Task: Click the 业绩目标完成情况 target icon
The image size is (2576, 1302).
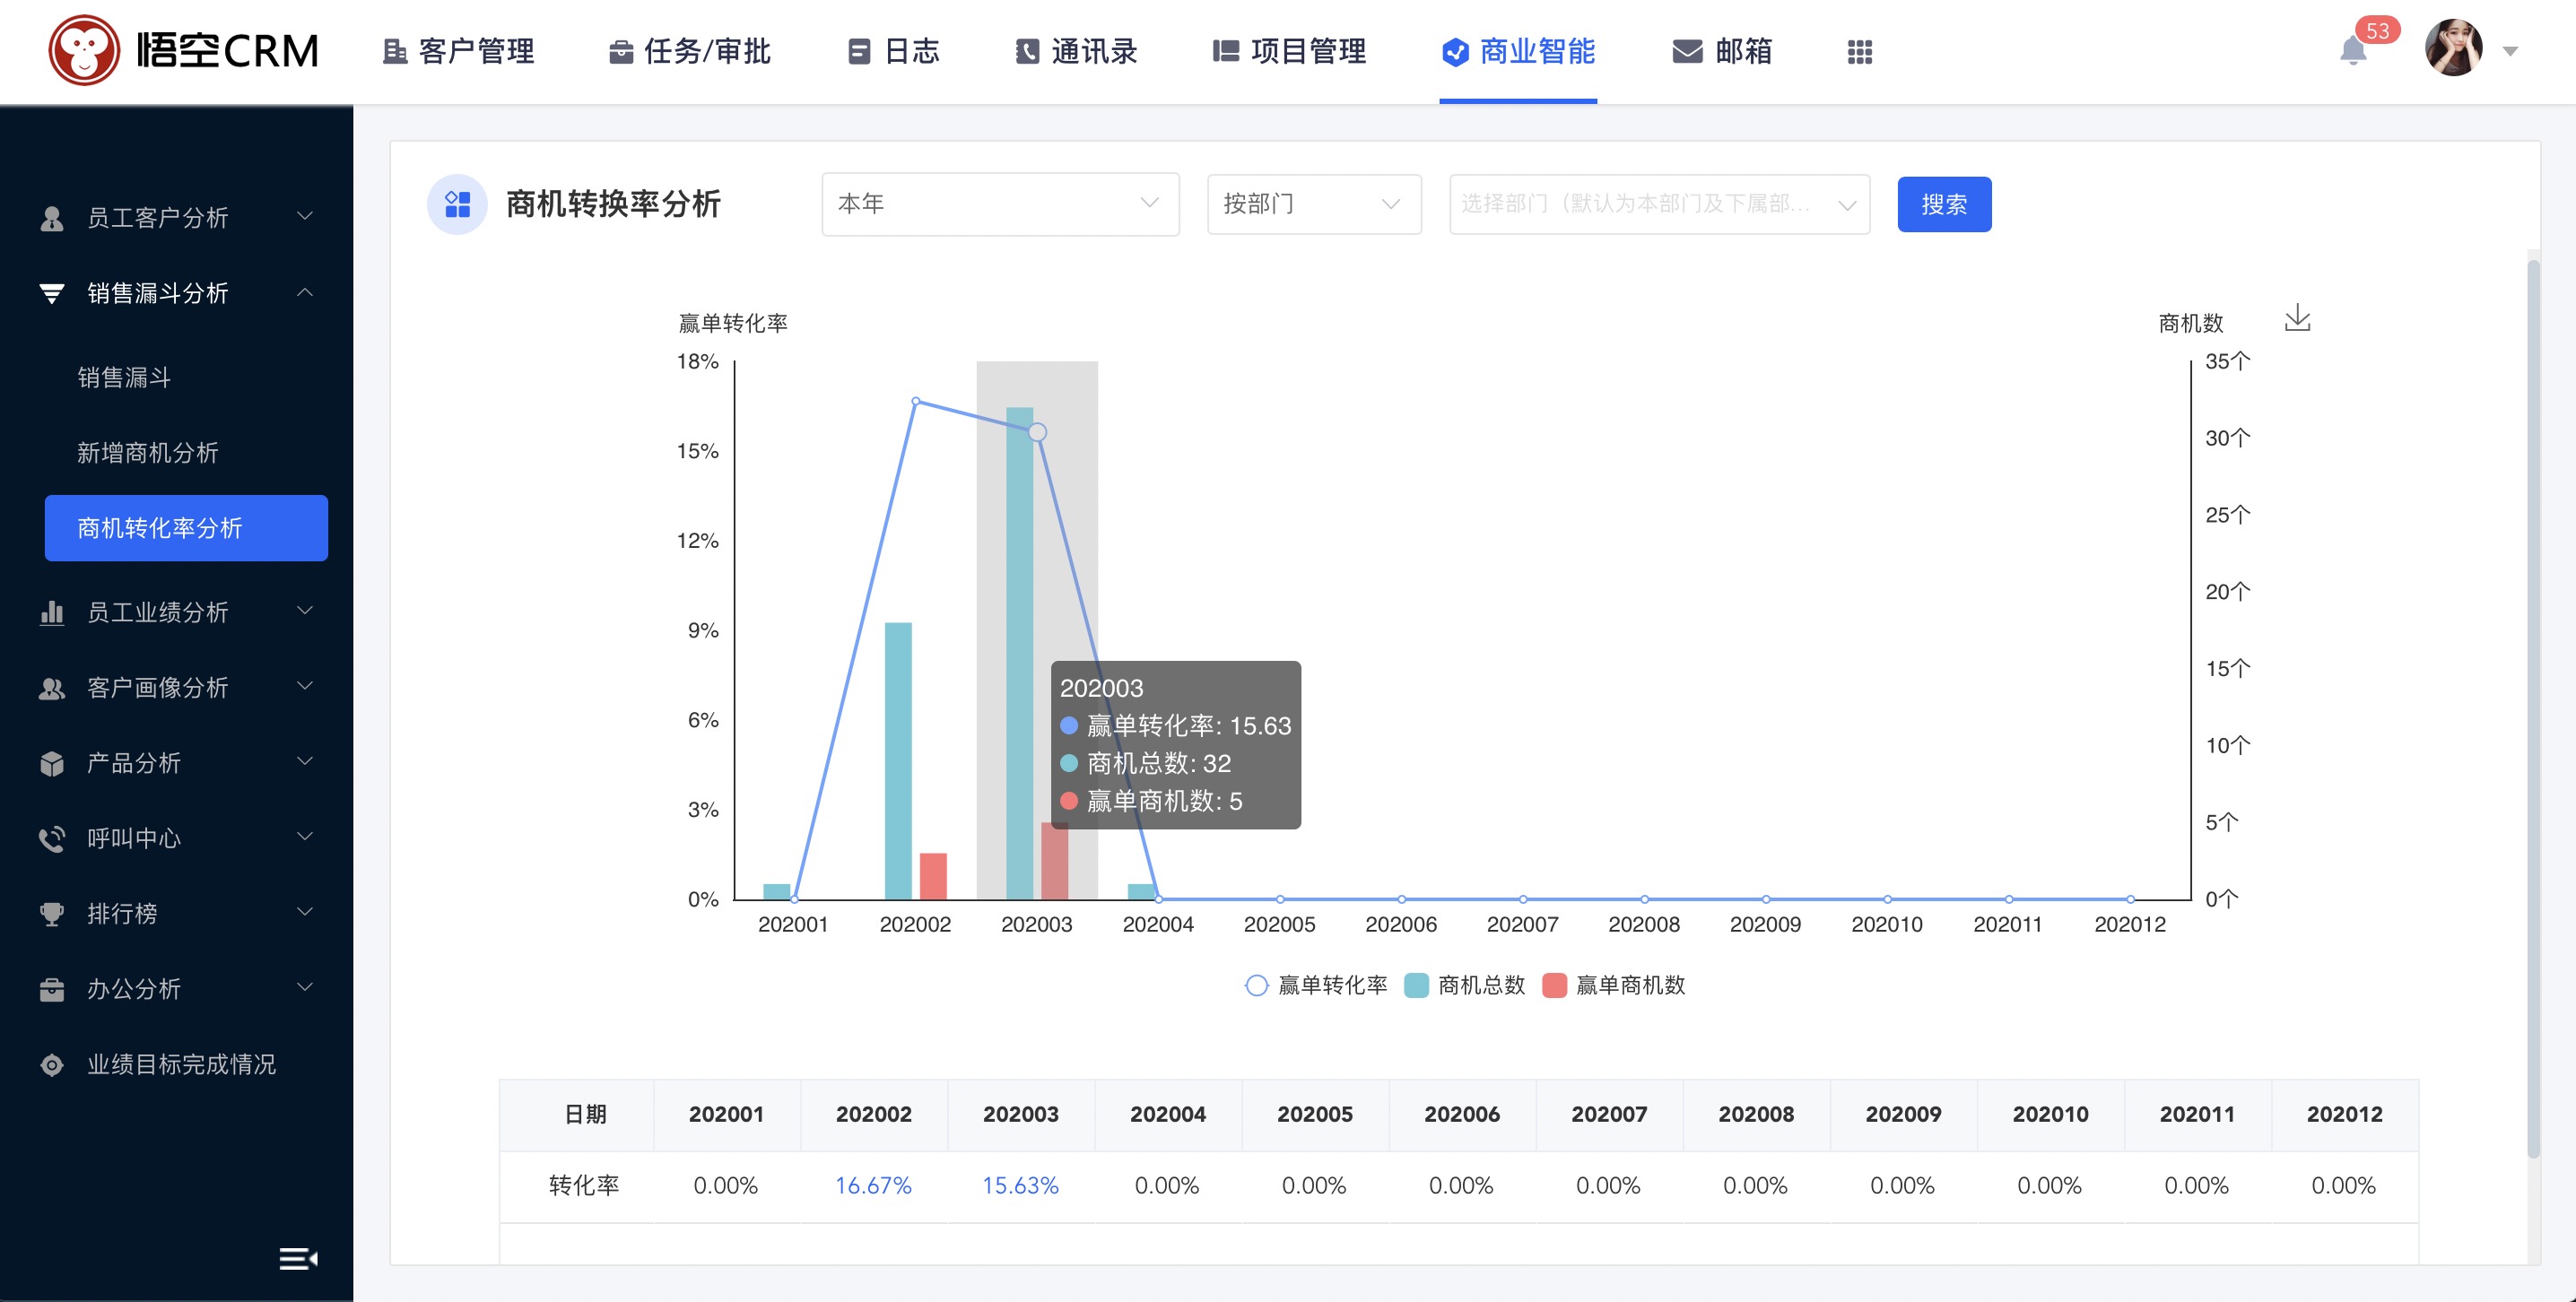Action: click(x=52, y=1064)
